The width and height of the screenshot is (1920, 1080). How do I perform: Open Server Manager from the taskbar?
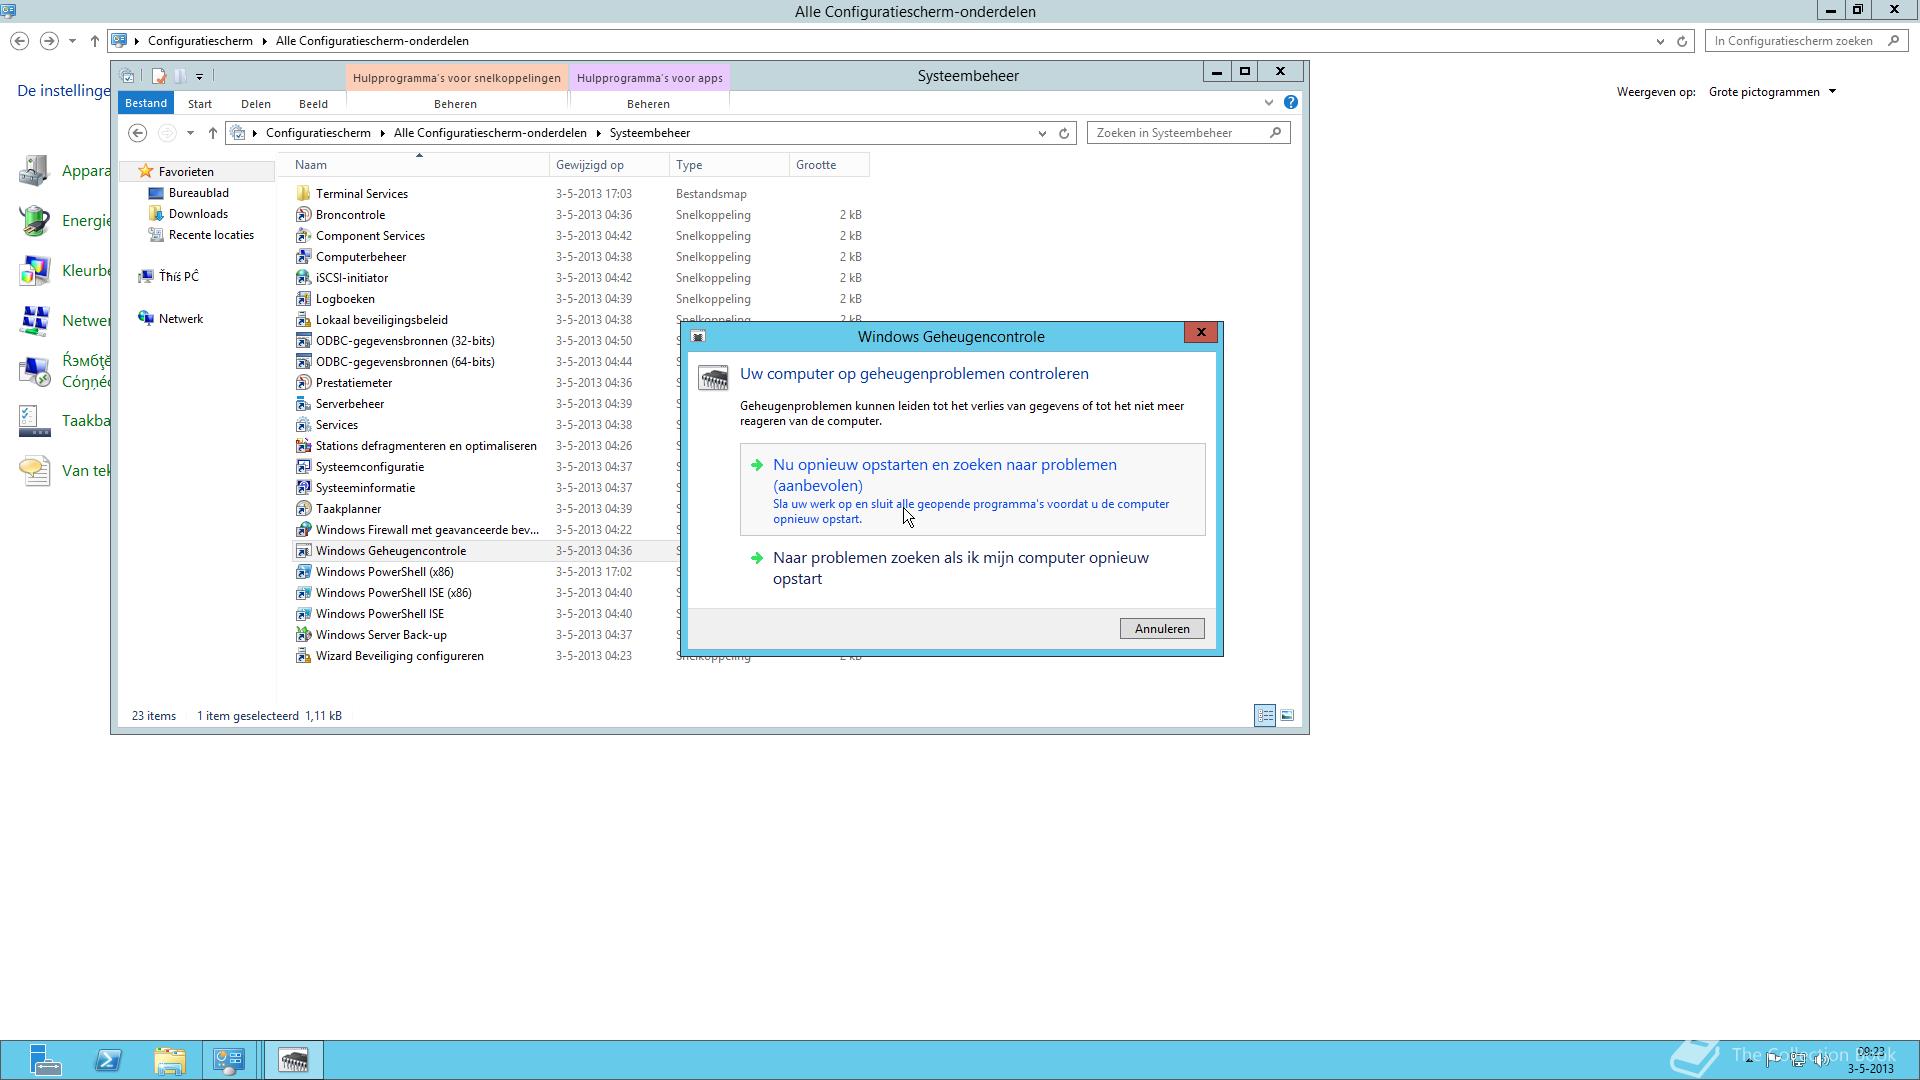[x=45, y=1060]
